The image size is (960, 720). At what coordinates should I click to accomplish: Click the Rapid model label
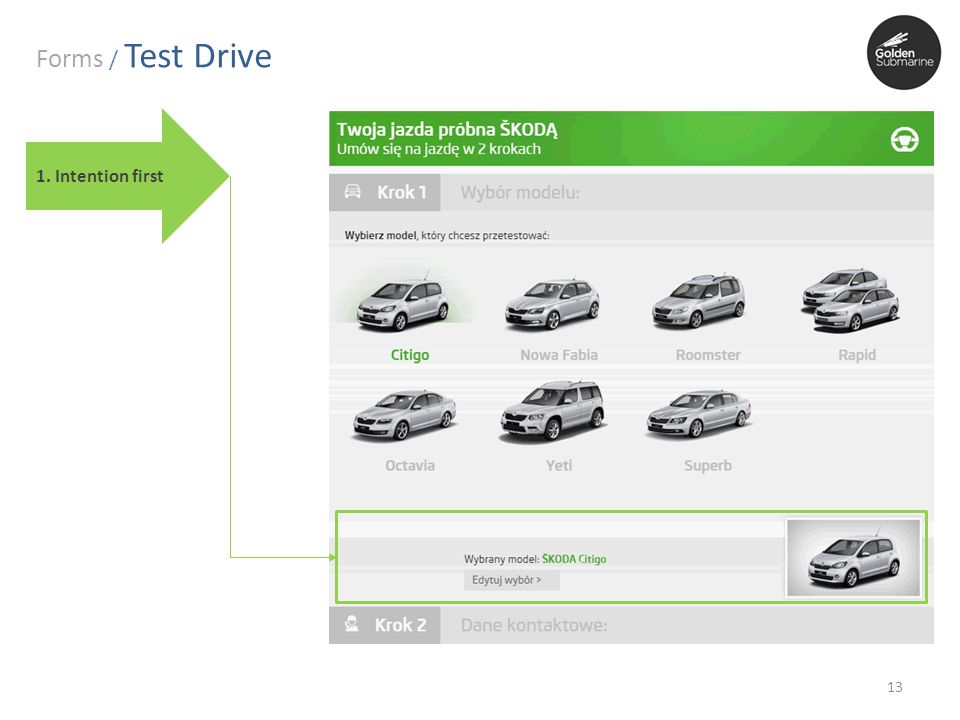point(857,355)
